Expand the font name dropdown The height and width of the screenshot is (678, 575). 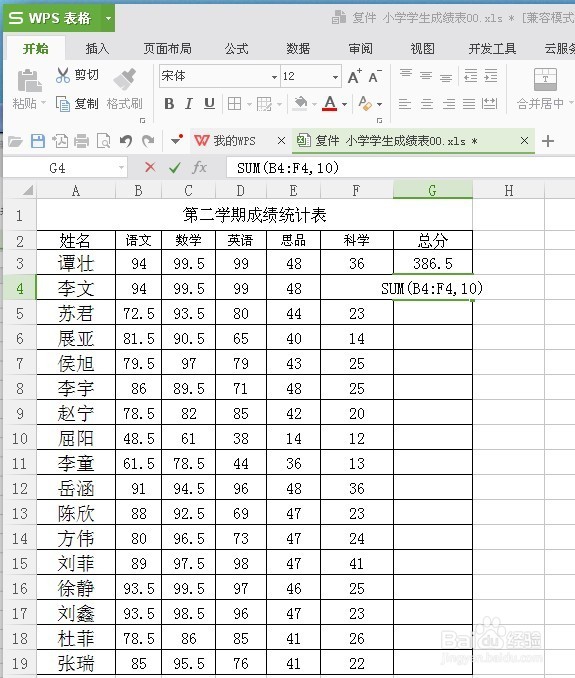[x=274, y=77]
